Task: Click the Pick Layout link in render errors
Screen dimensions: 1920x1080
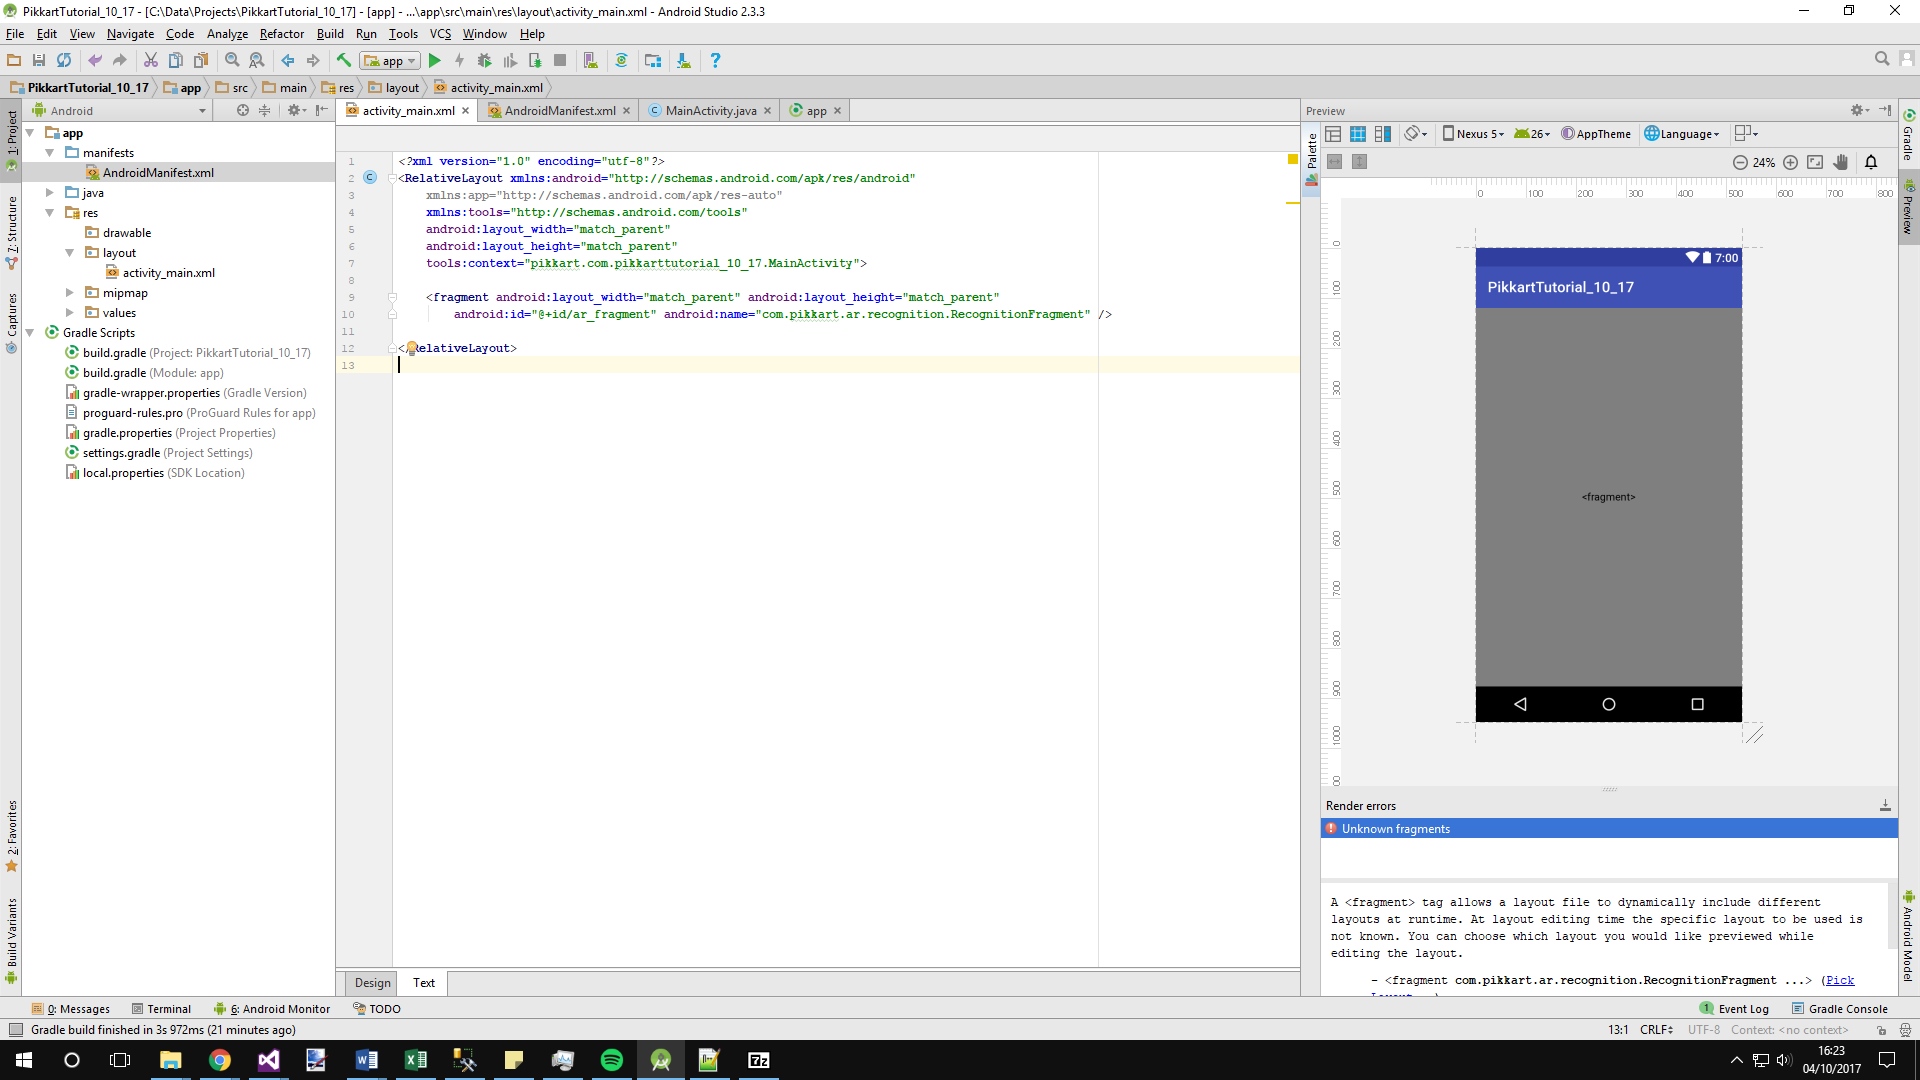Action: pyautogui.click(x=1839, y=981)
